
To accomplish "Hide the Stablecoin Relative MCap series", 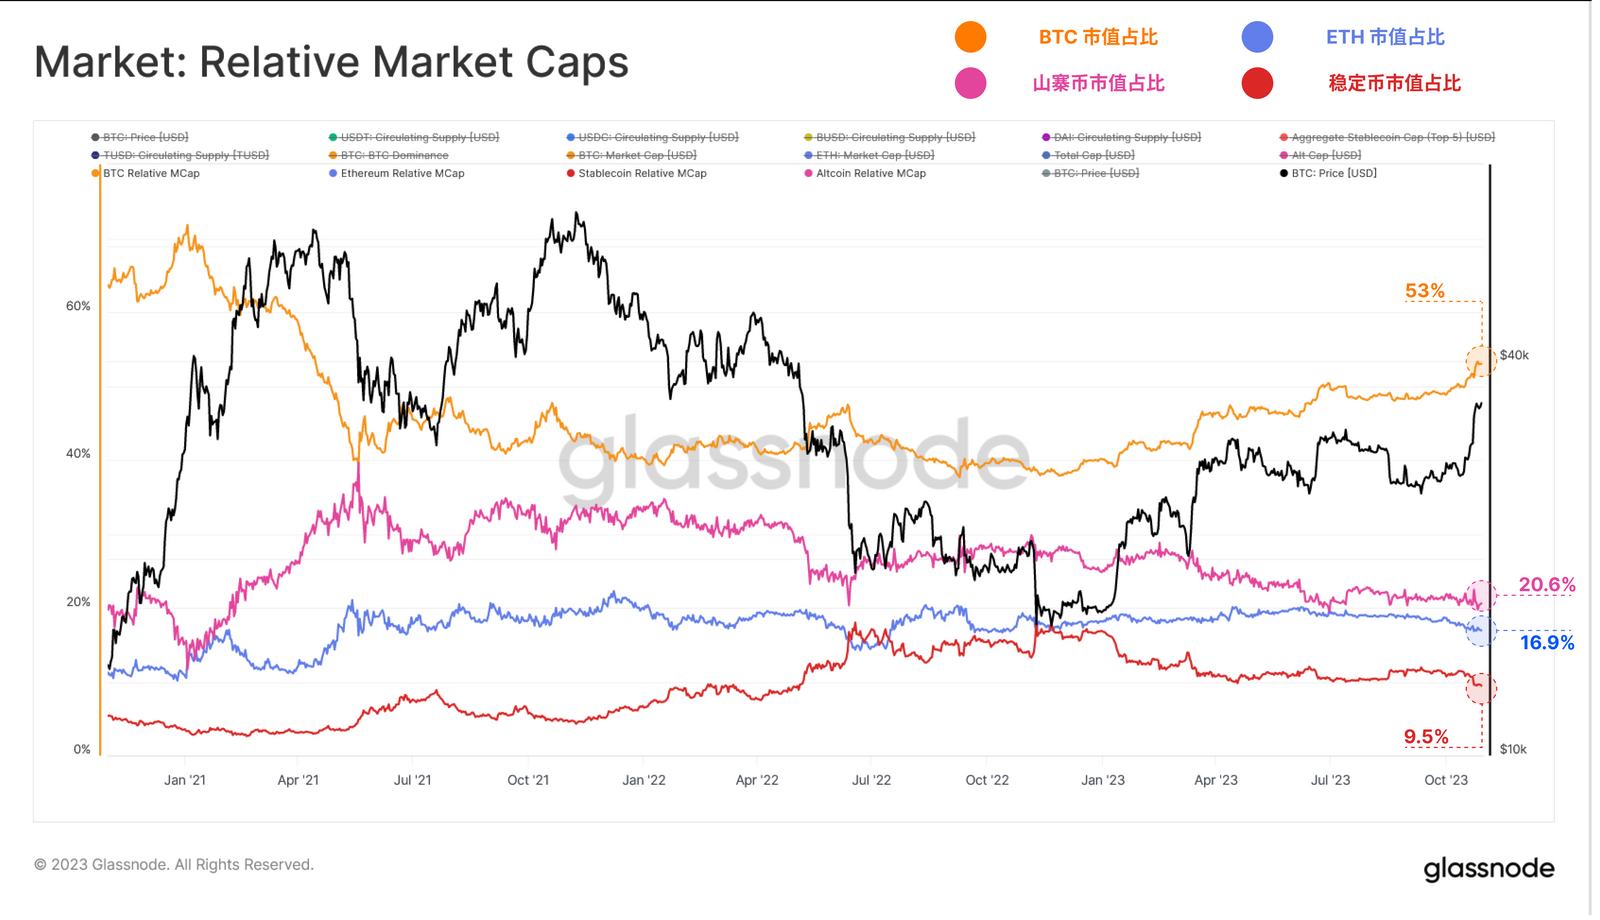I will coord(642,173).
